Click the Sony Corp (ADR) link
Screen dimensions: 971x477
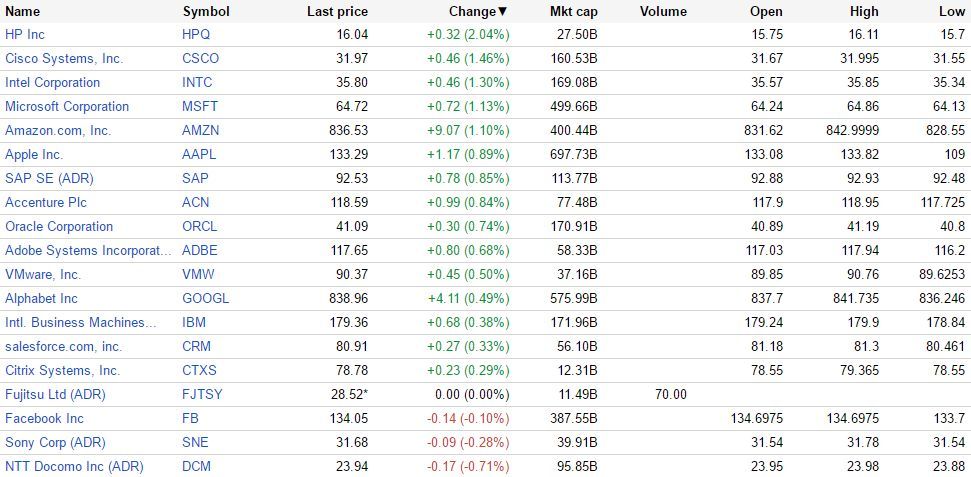pyautogui.click(x=55, y=442)
